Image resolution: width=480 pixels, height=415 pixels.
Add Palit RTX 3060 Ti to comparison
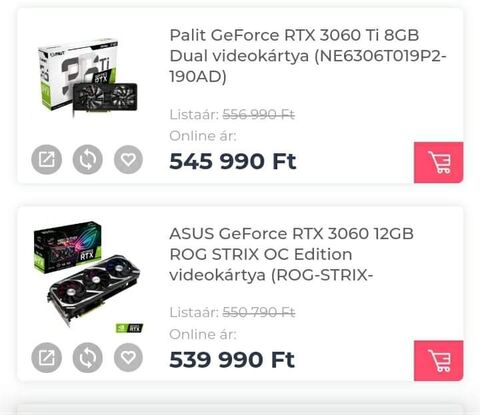(87, 159)
